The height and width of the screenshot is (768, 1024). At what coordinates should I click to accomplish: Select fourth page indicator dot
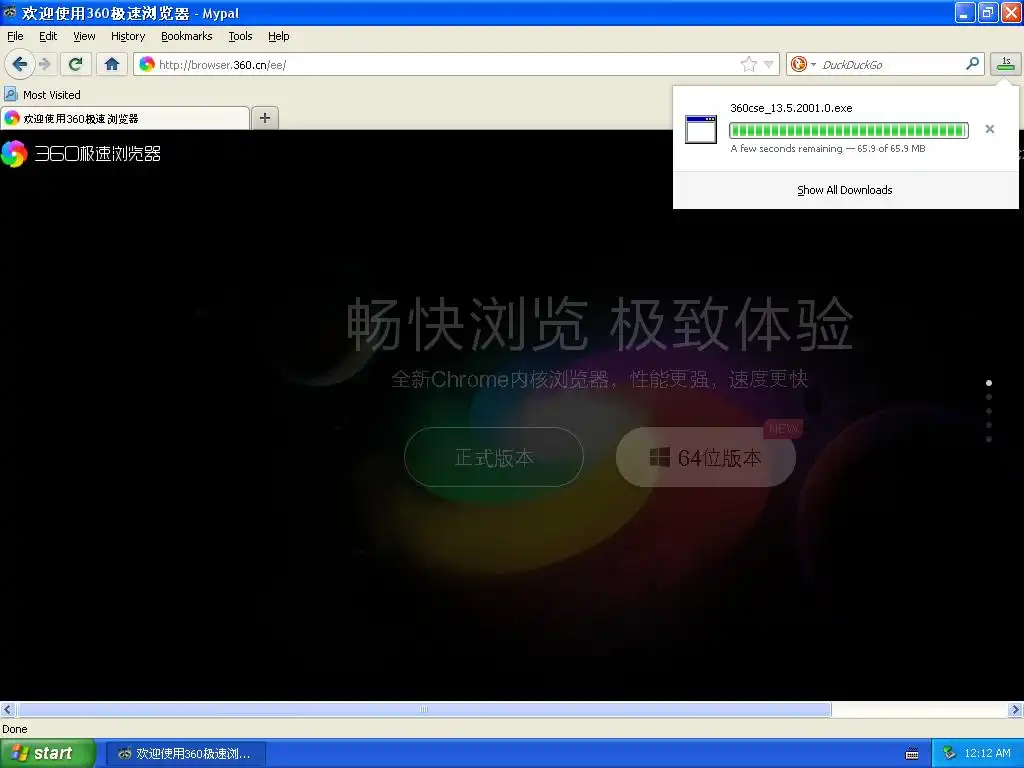(x=989, y=425)
